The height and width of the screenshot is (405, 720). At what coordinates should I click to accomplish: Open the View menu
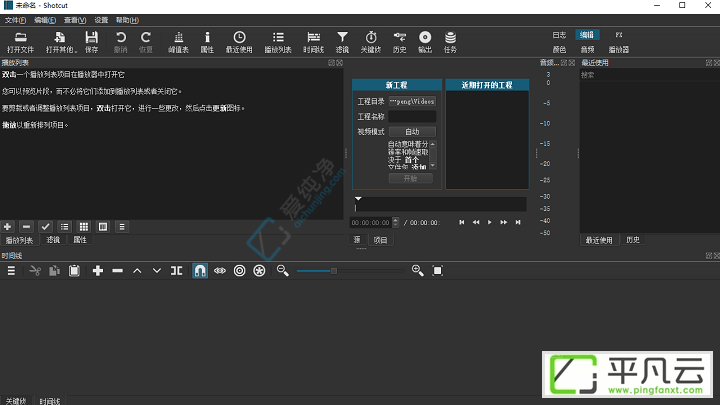(x=74, y=20)
